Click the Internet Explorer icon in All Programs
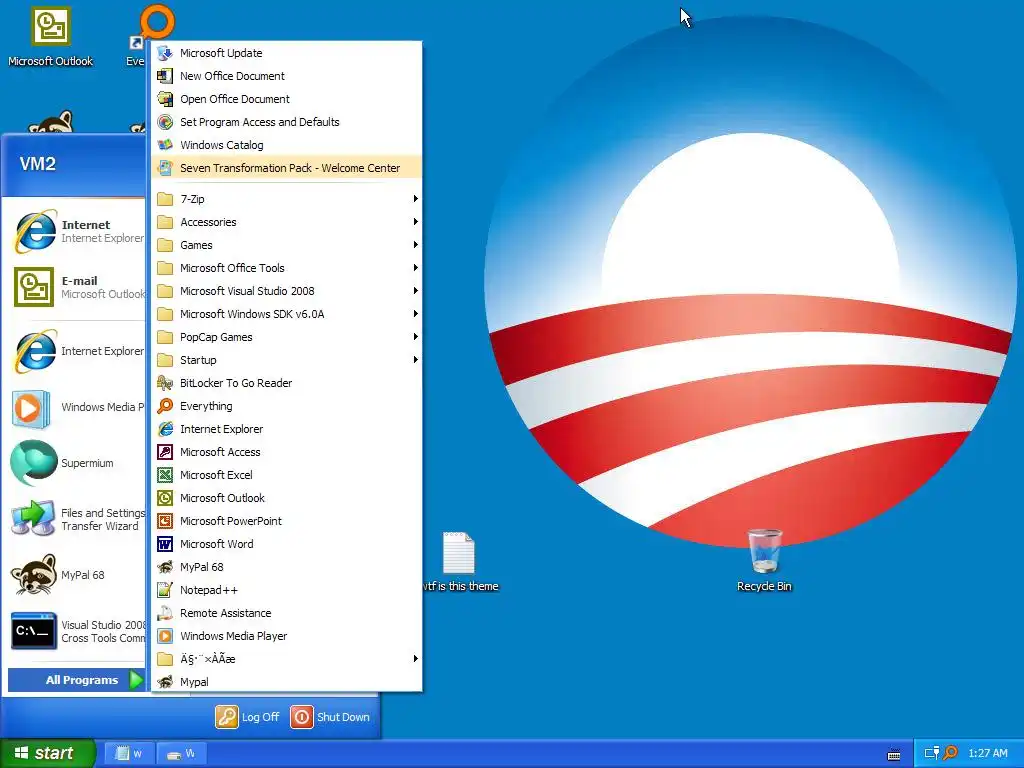 (165, 429)
